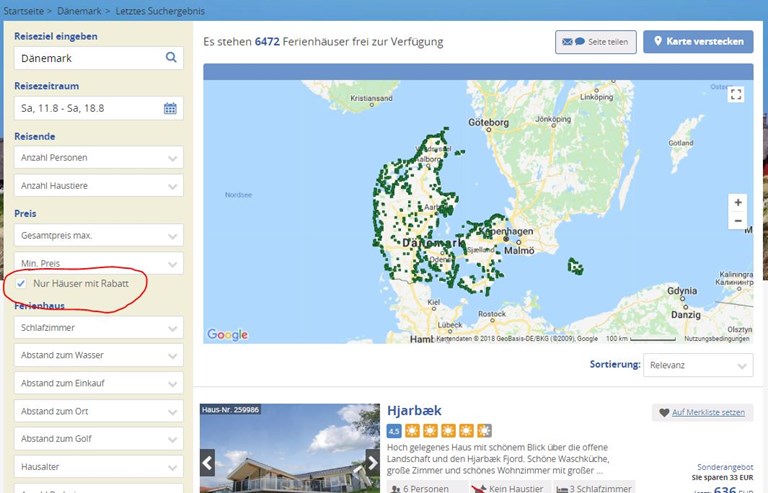Zoom out on the map with minus
Viewport: 768px width, 493px height.
[x=738, y=221]
